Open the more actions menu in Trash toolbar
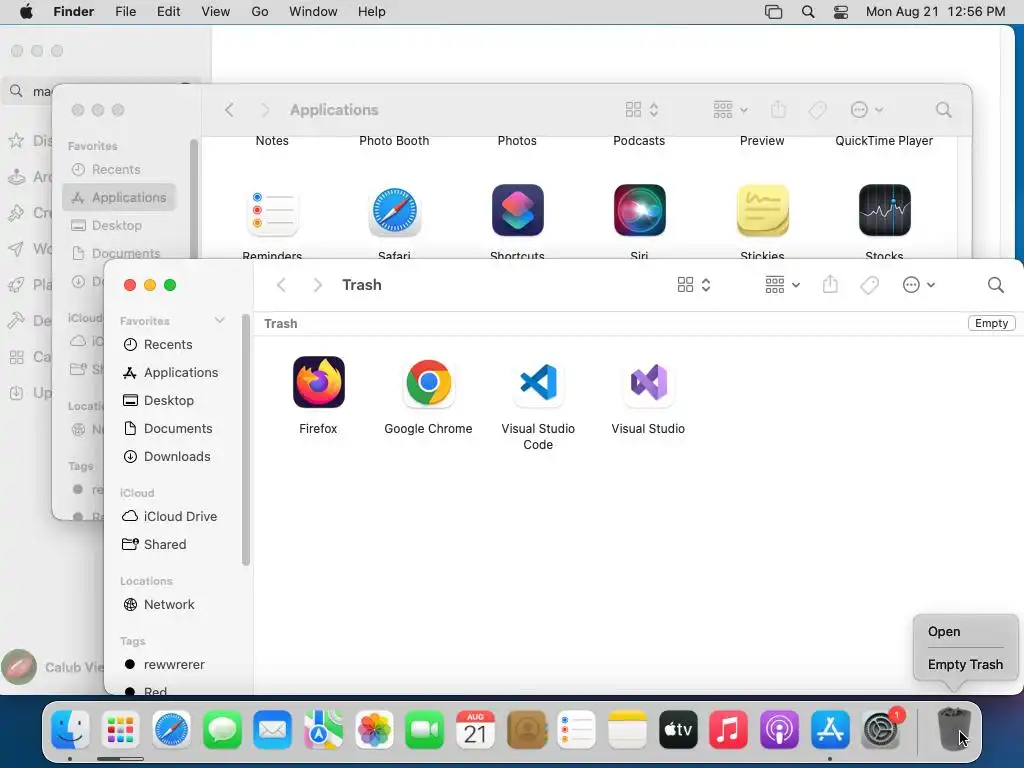 918,285
